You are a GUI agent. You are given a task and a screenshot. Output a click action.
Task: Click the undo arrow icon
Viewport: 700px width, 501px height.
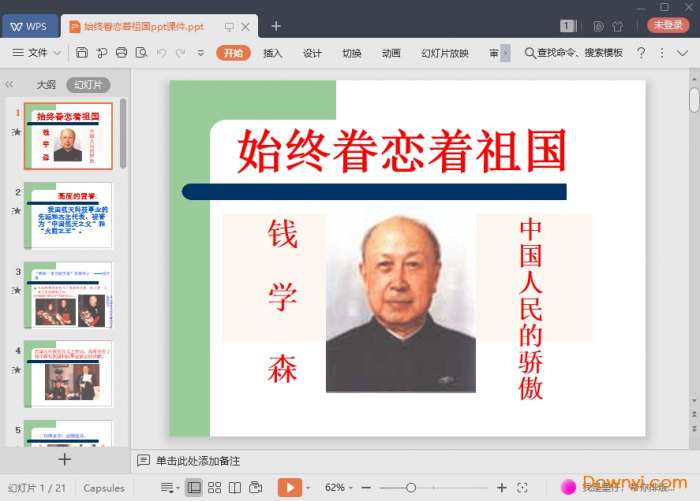pos(161,53)
